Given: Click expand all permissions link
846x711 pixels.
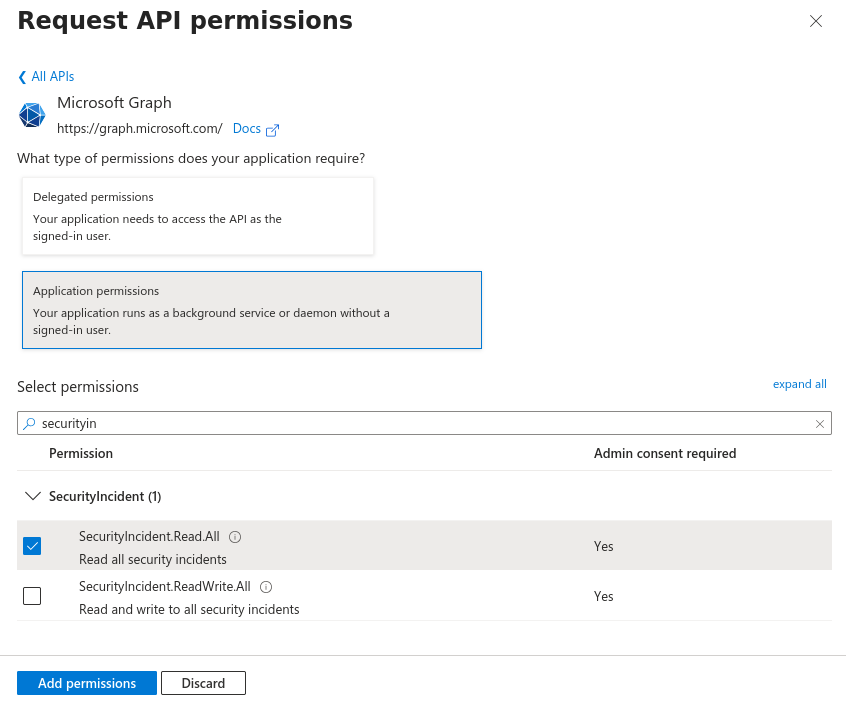Looking at the screenshot, I should pos(799,384).
